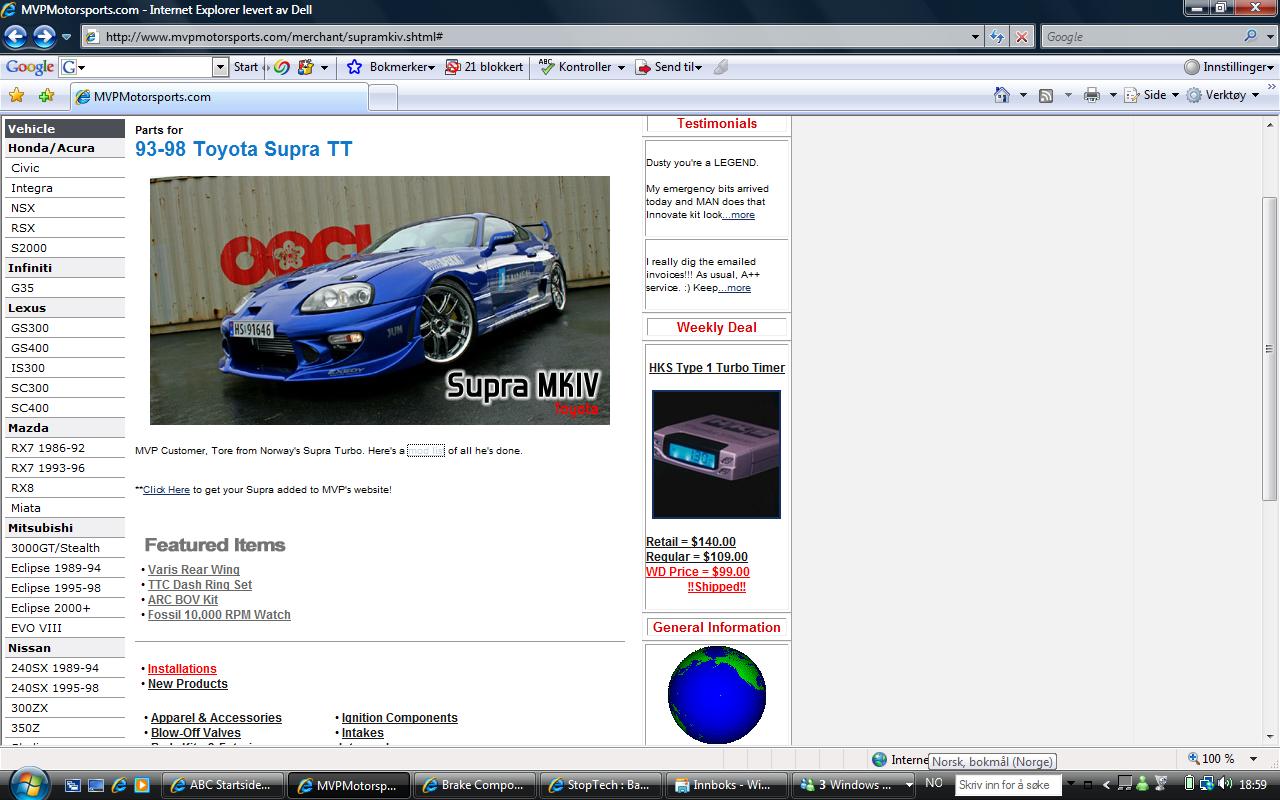Refresh the page with the refresh icon
This screenshot has width=1280, height=800.
(x=996, y=36)
